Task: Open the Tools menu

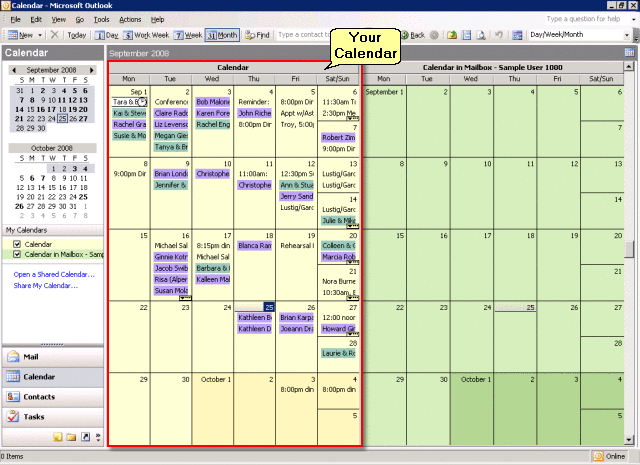Action: coord(101,19)
